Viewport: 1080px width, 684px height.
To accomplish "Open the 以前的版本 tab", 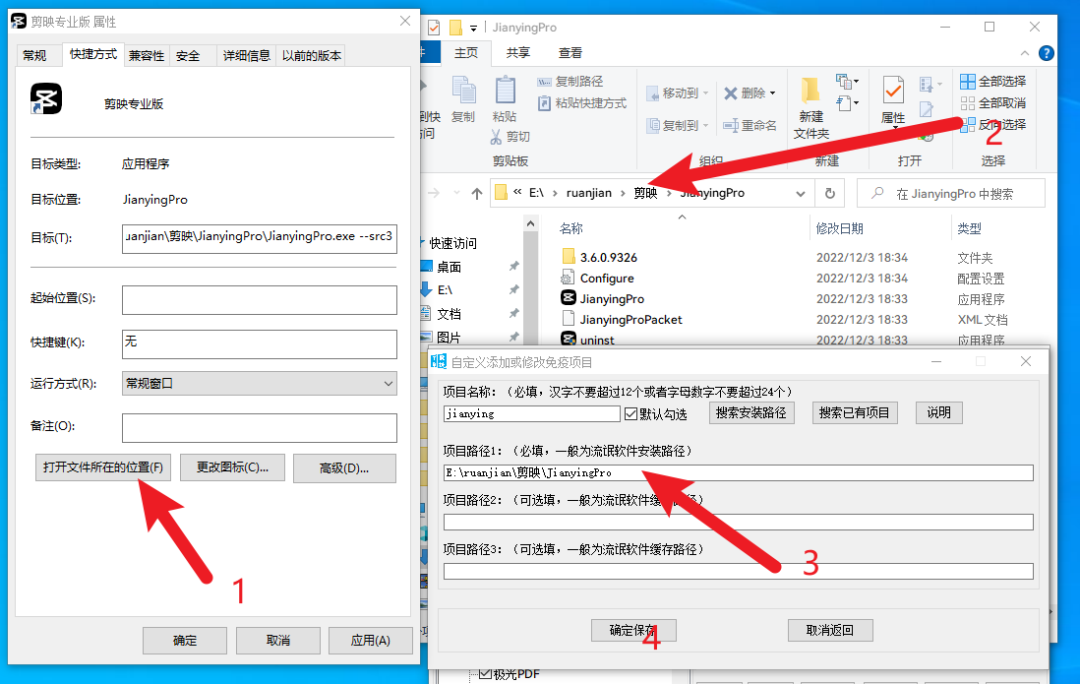I will 311,56.
